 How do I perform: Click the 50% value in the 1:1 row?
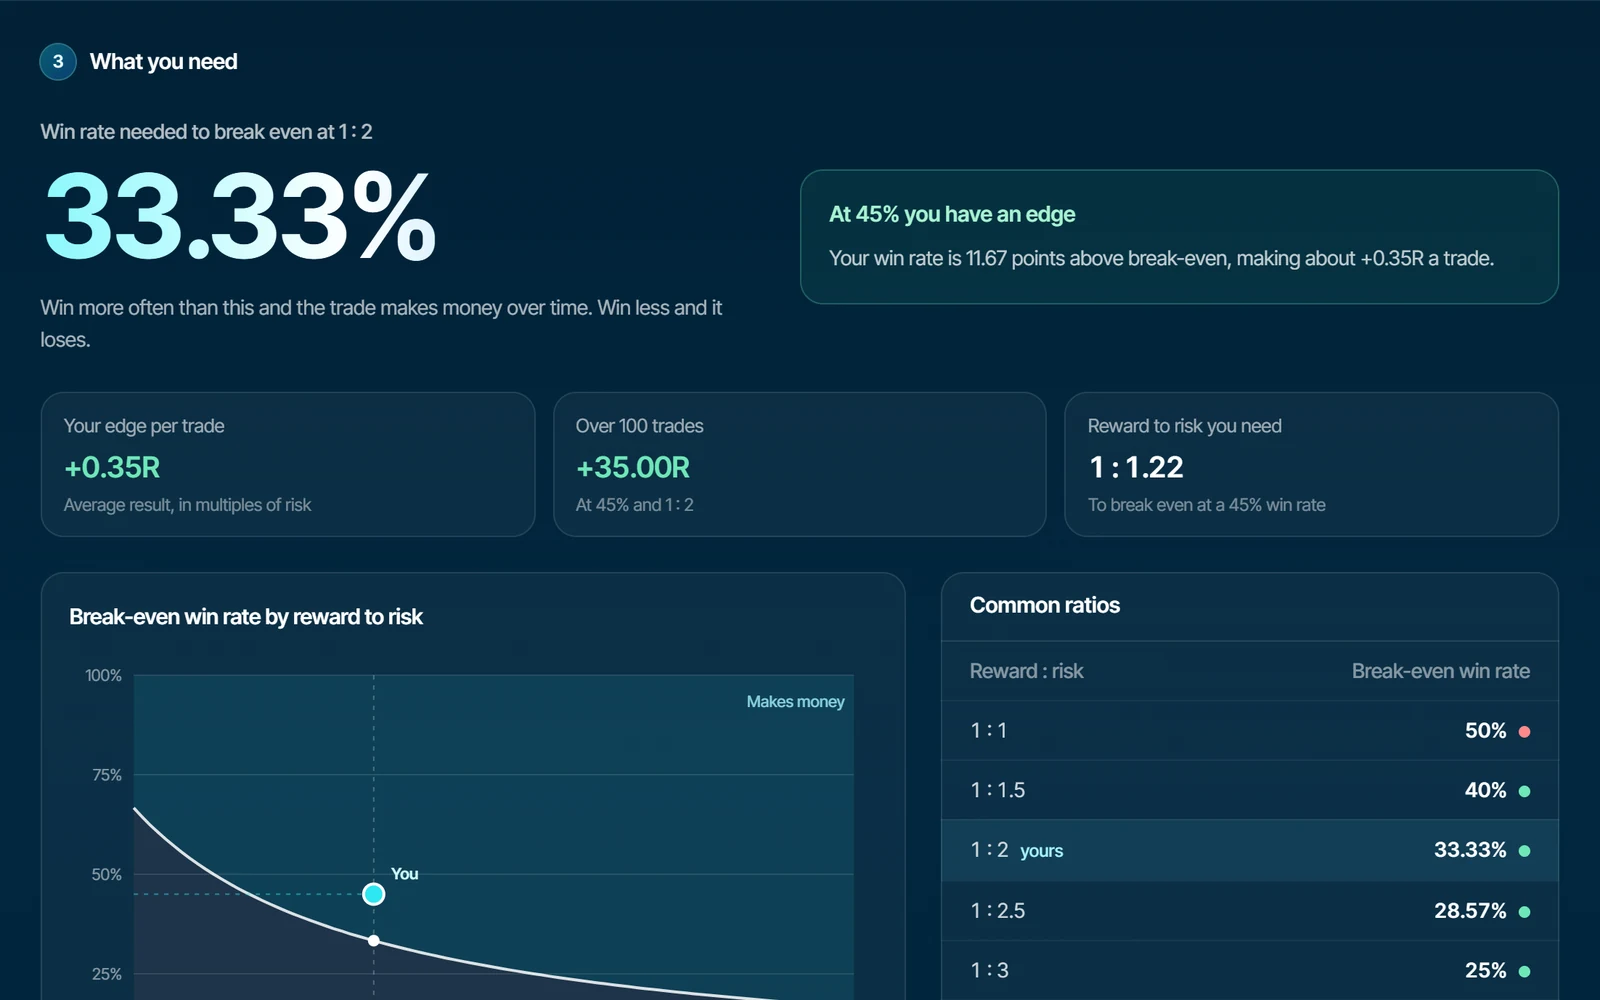[x=1485, y=731]
